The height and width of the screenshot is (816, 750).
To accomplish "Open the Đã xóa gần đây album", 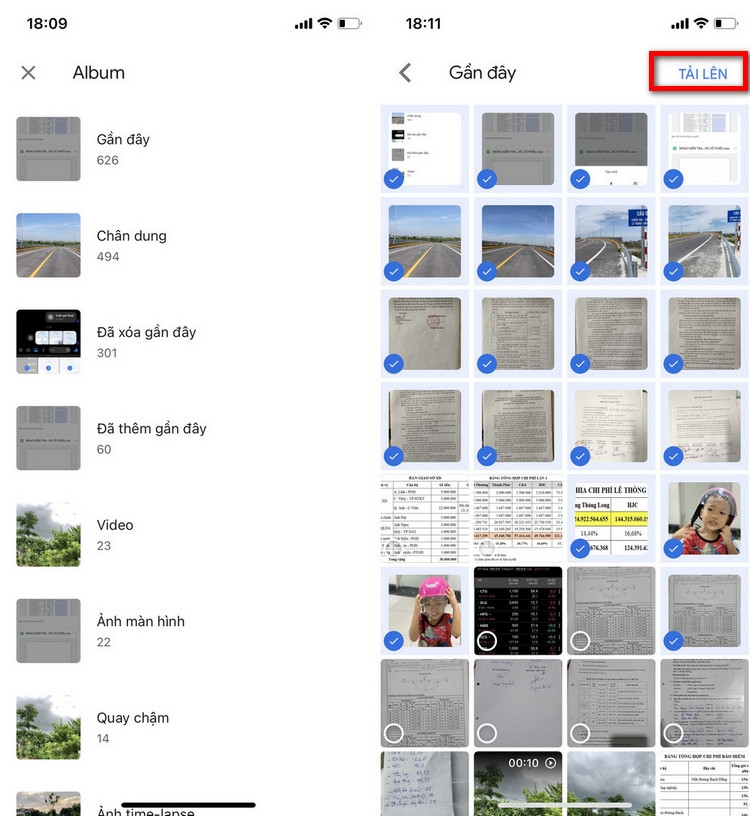I will (187, 341).
